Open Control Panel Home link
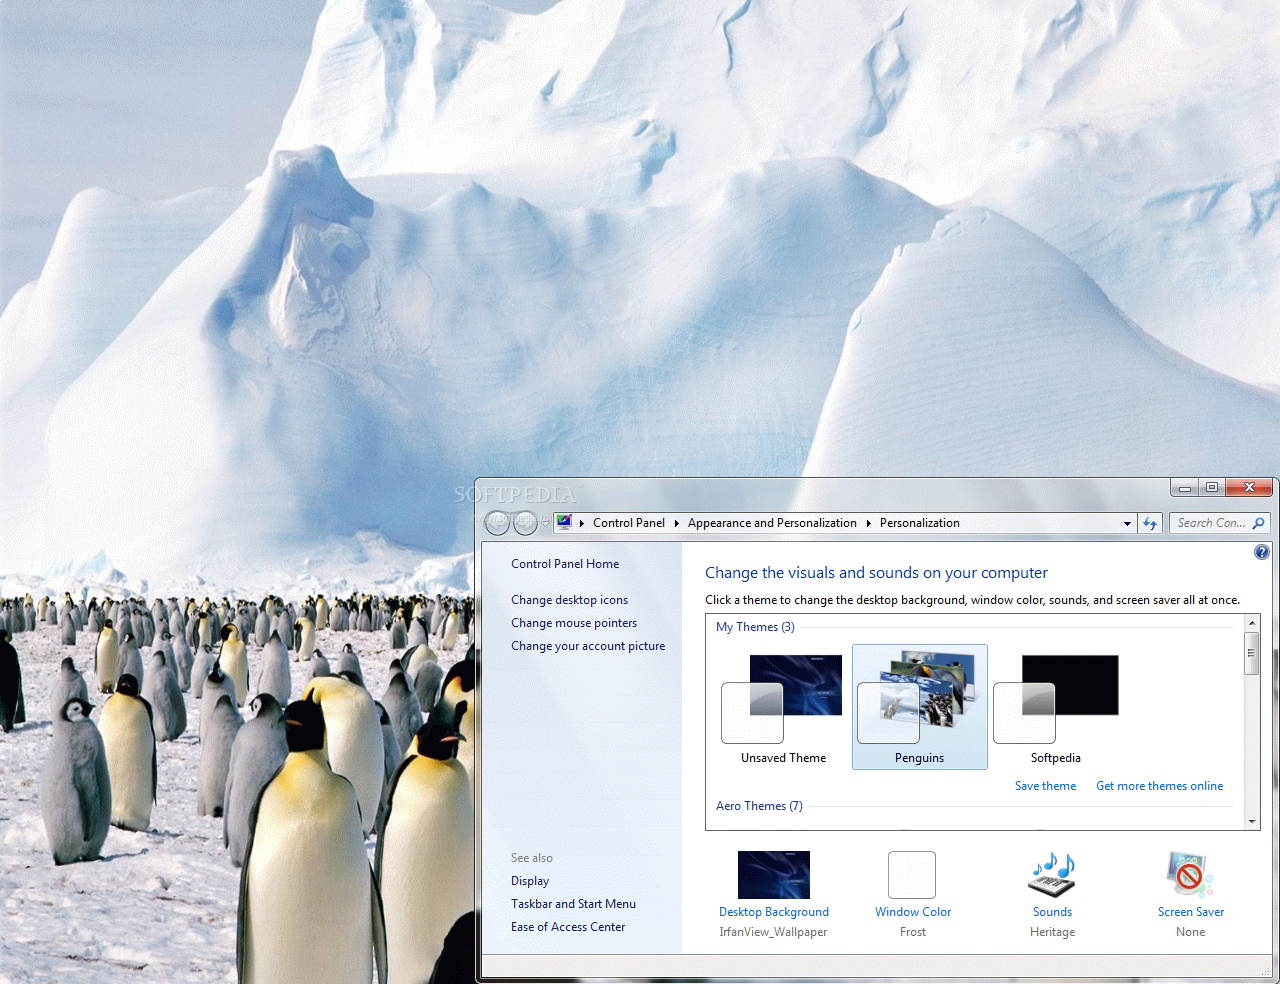The height and width of the screenshot is (984, 1280). pos(565,564)
